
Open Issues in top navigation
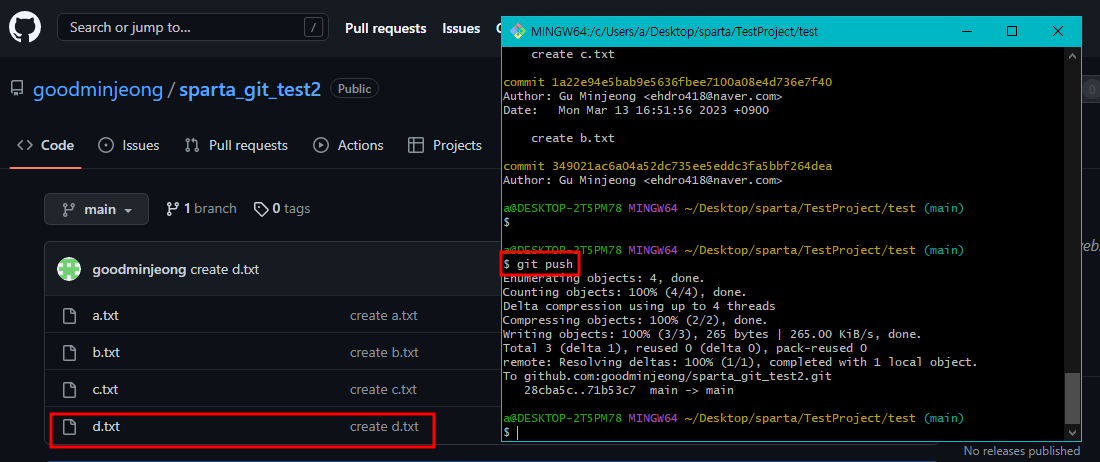(461, 29)
